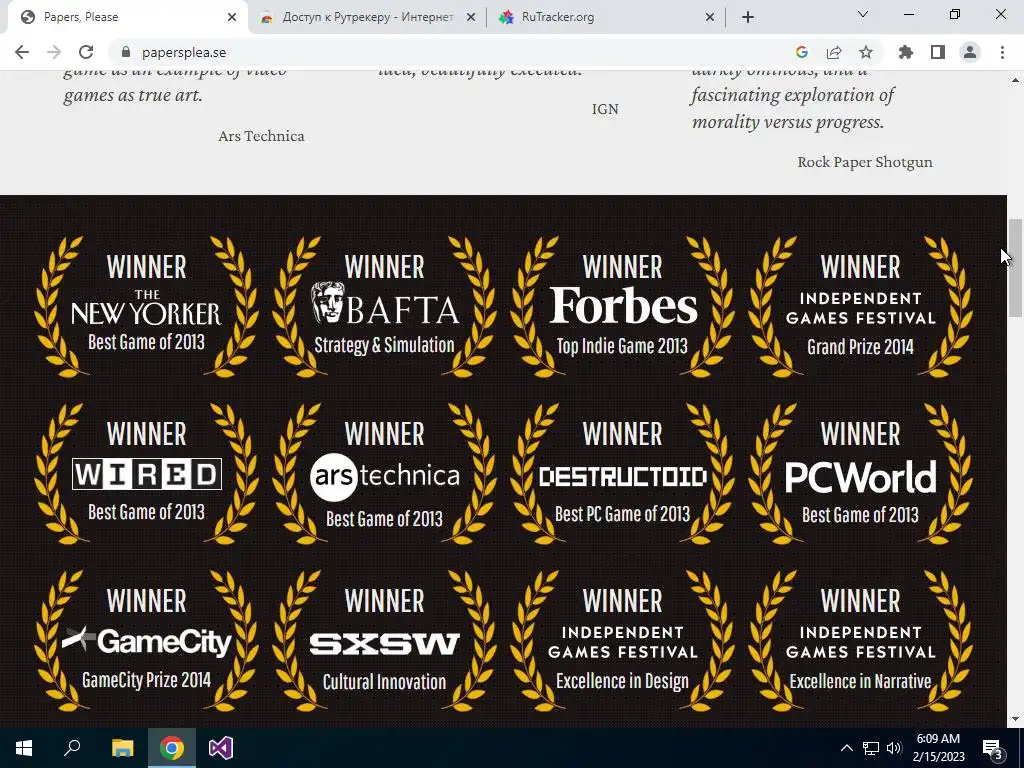Click the Ars Technica Best Game award badge

pyautogui.click(x=384, y=473)
